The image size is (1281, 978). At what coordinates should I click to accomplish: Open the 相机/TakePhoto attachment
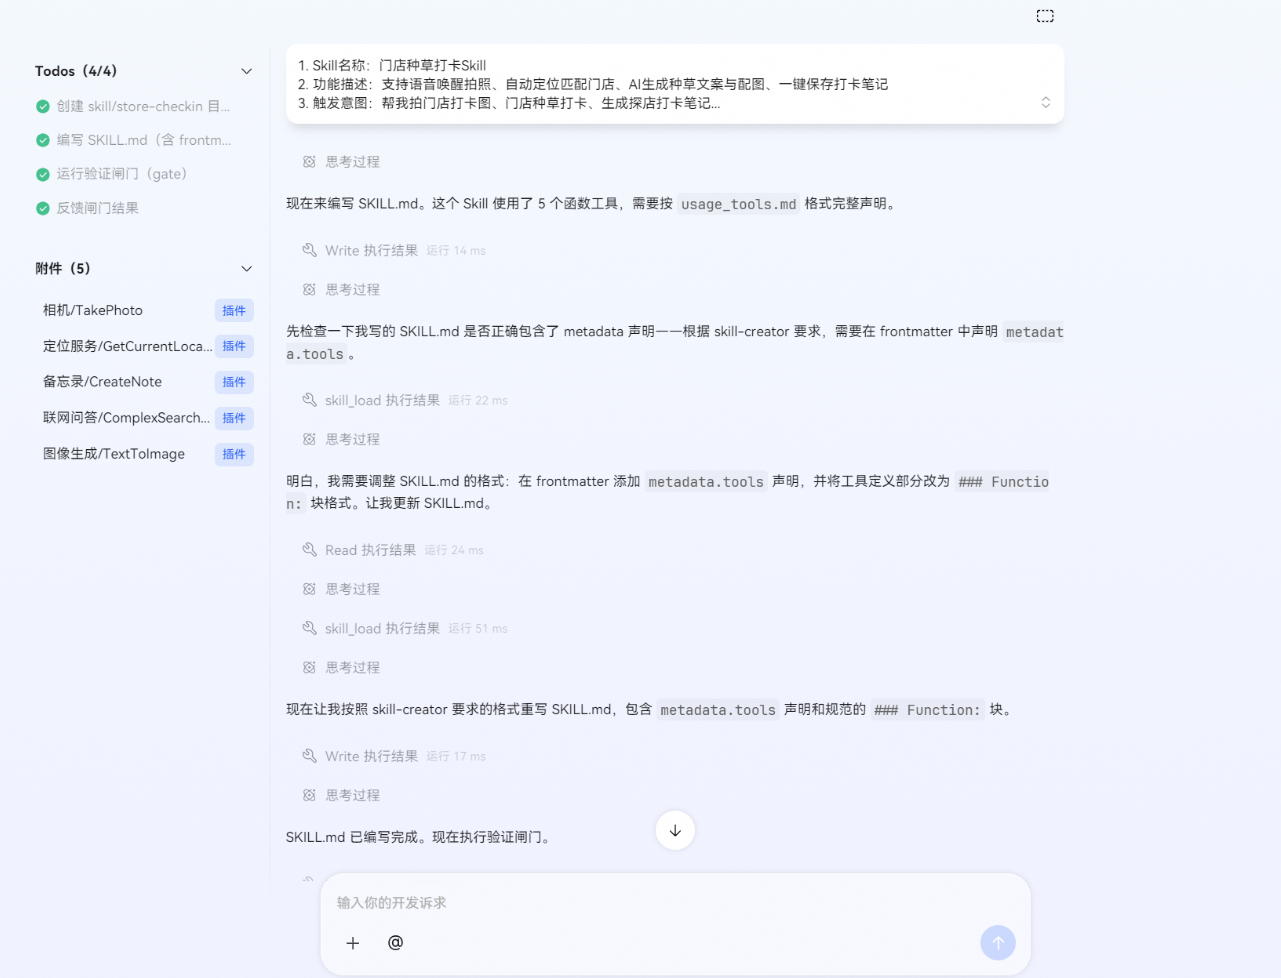(93, 310)
